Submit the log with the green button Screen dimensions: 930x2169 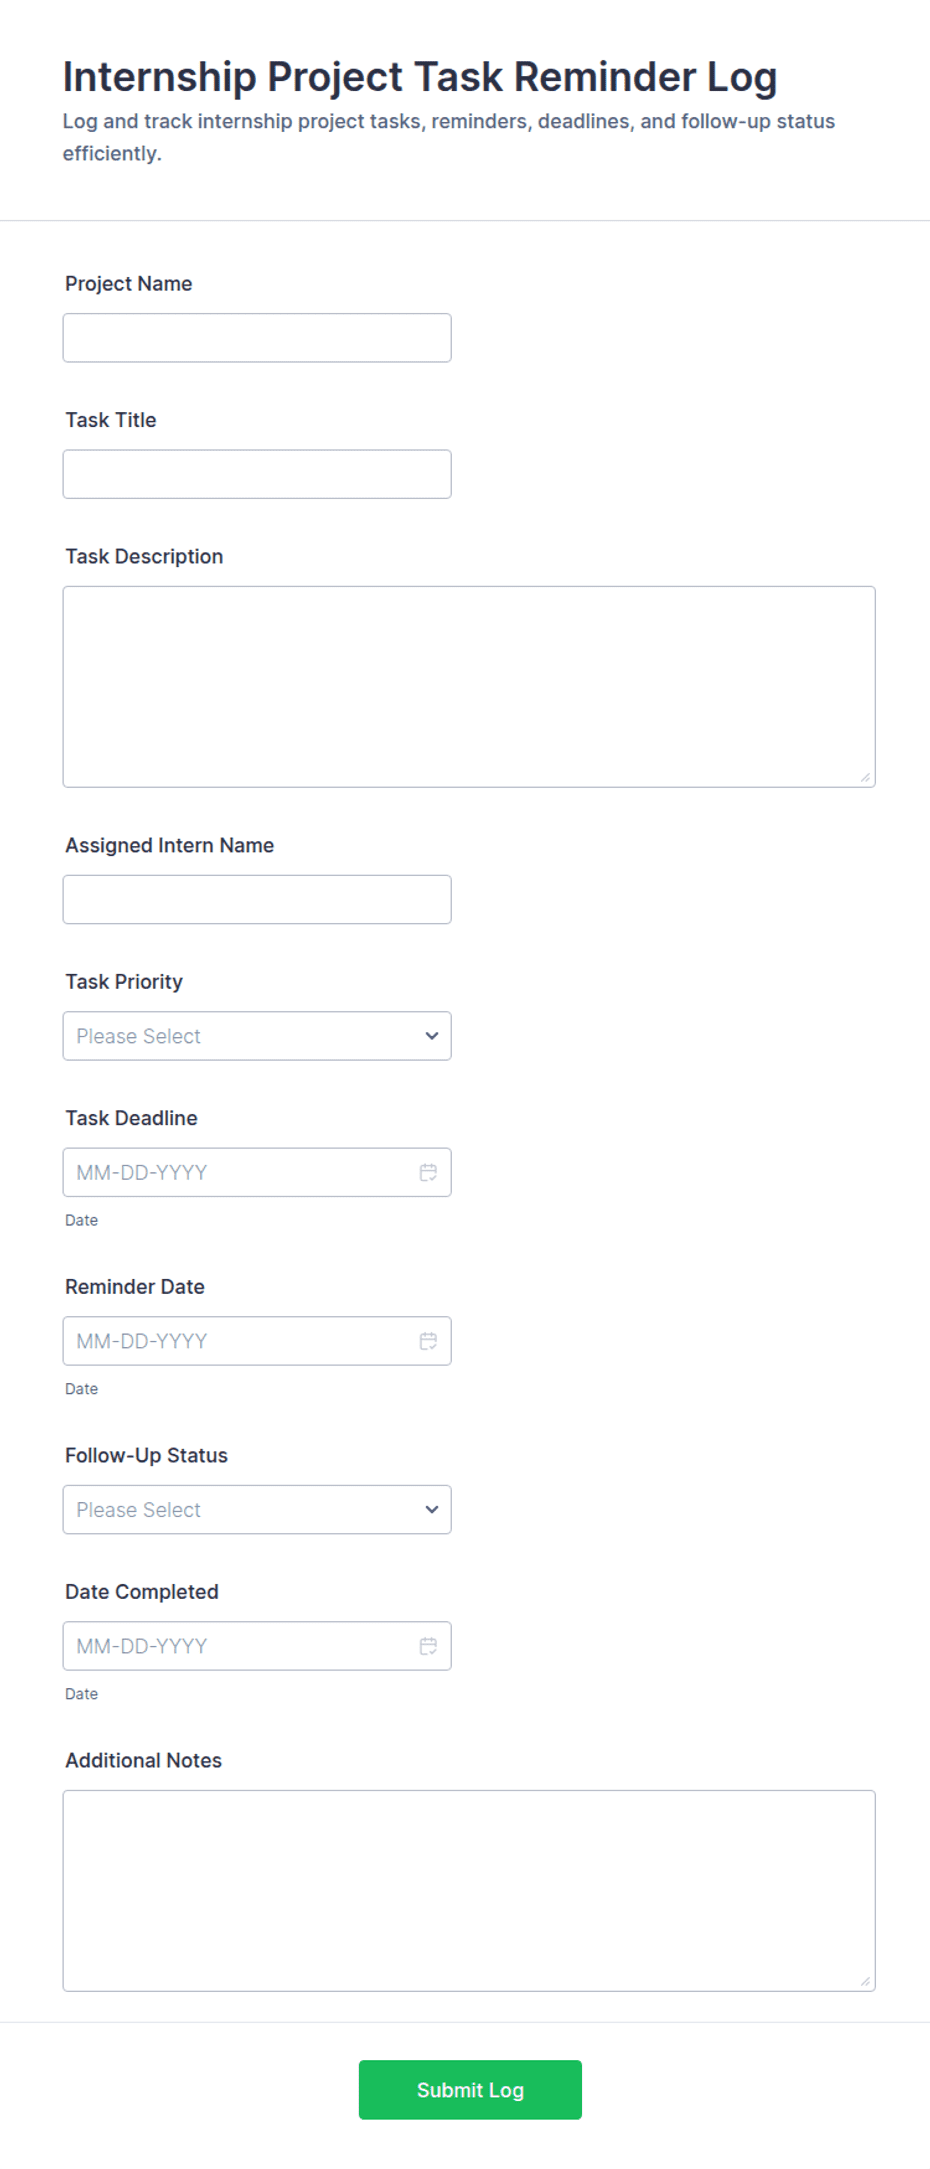[470, 2090]
